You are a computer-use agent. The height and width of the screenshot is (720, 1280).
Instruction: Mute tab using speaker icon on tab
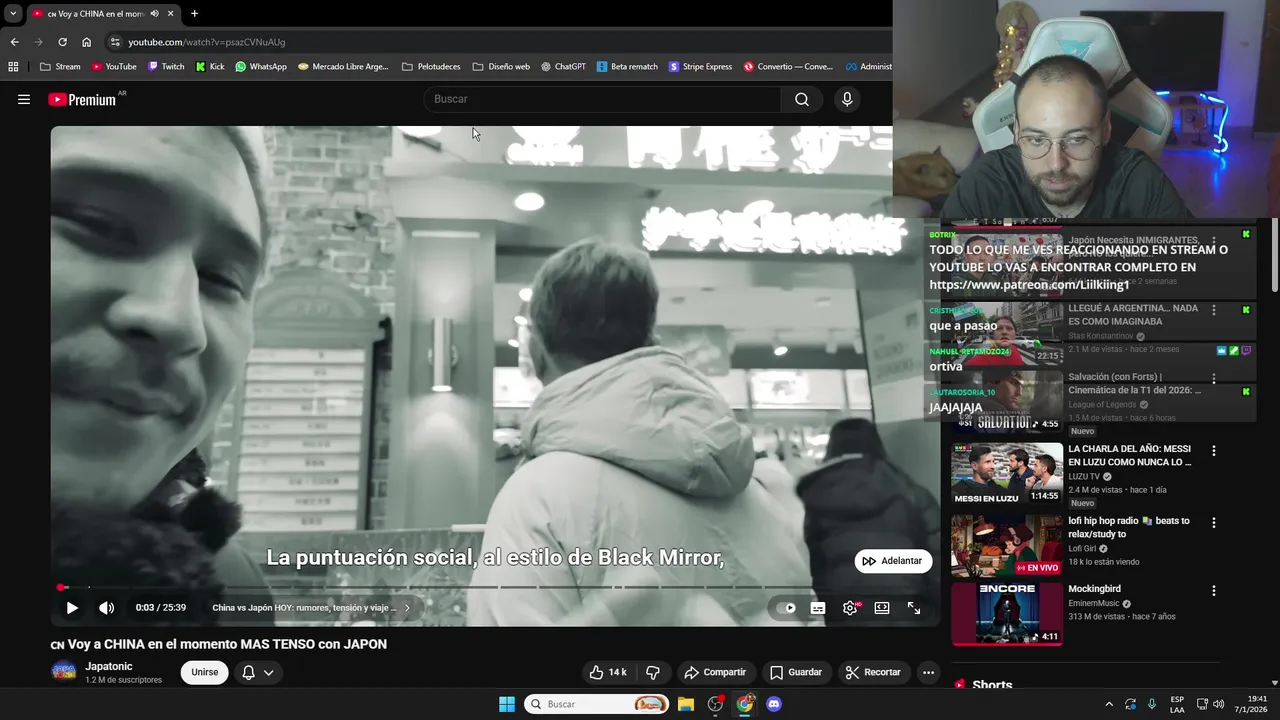point(154,14)
